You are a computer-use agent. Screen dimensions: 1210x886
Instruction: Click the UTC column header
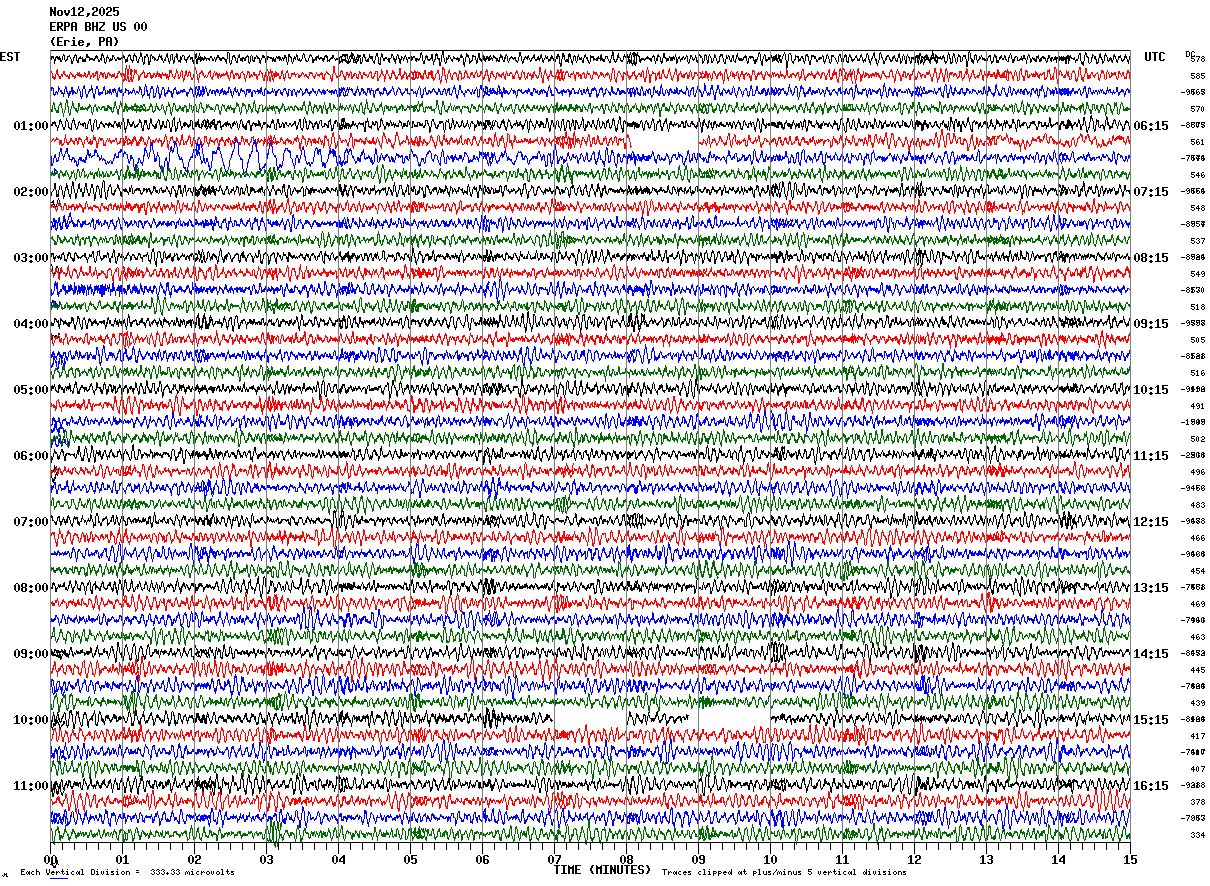[x=1155, y=57]
